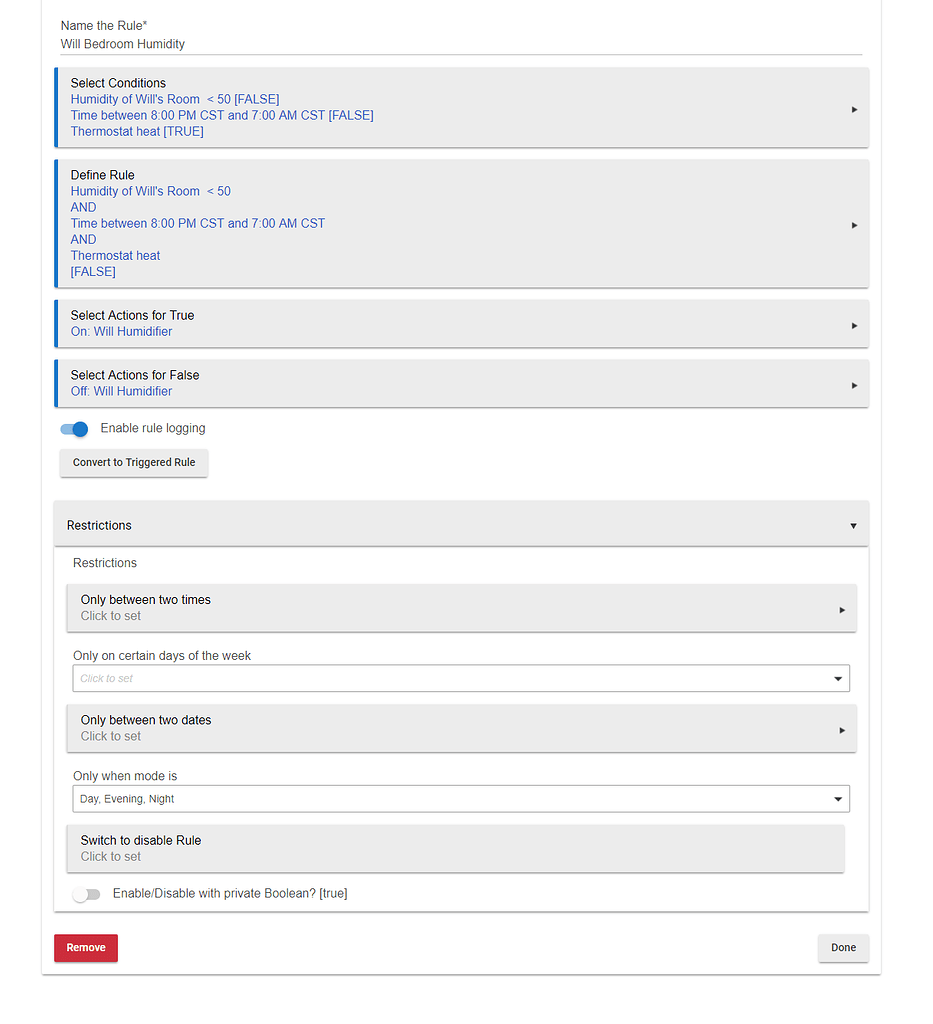Collapse the Restrictions panel
The width and height of the screenshot is (933, 1024).
click(x=853, y=524)
